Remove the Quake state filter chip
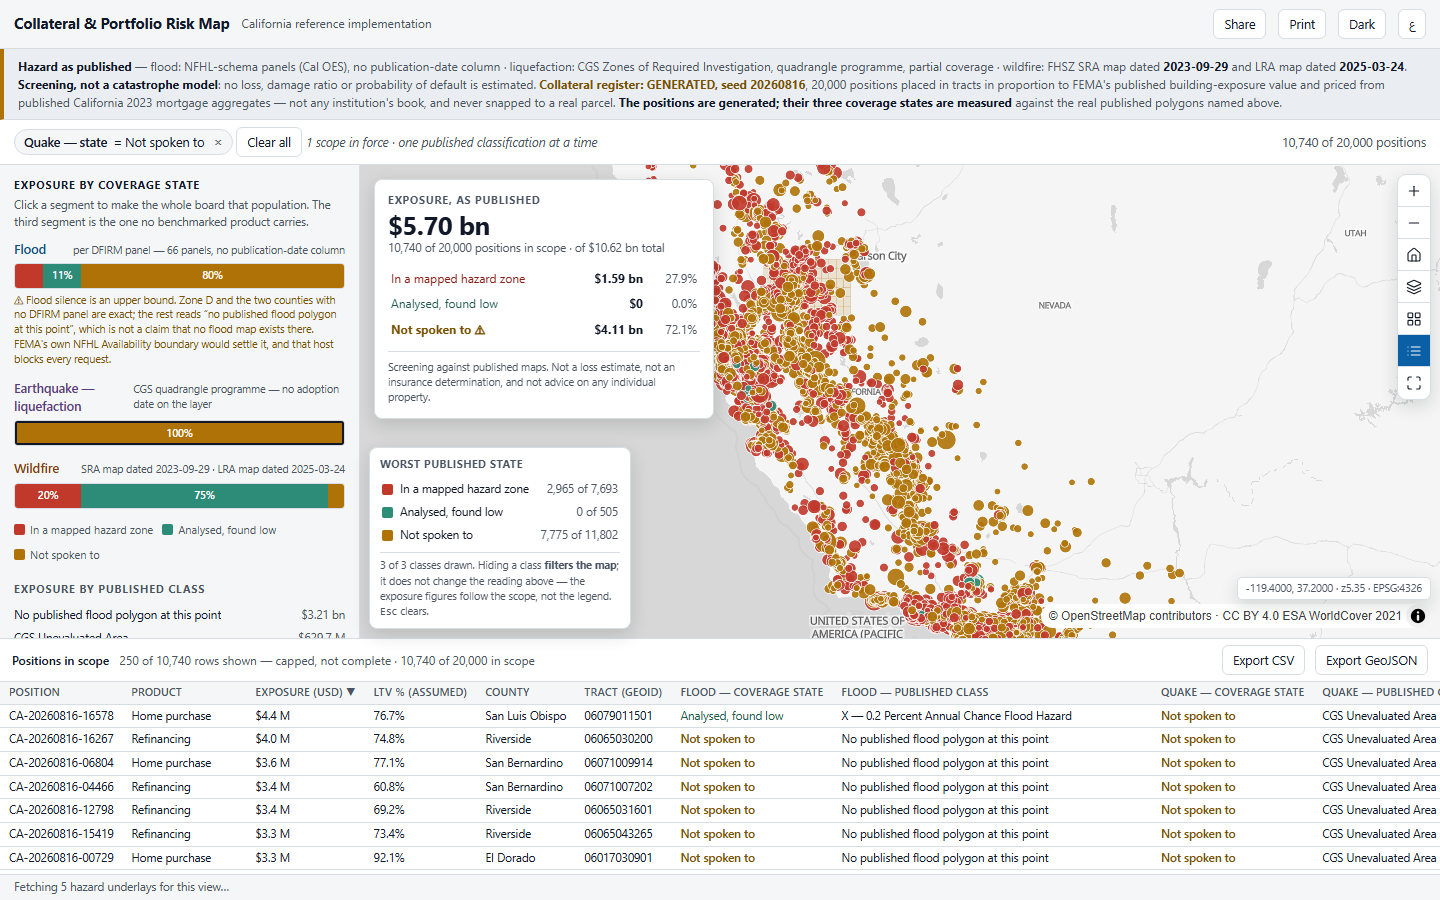Image resolution: width=1440 pixels, height=900 pixels. 219,143
